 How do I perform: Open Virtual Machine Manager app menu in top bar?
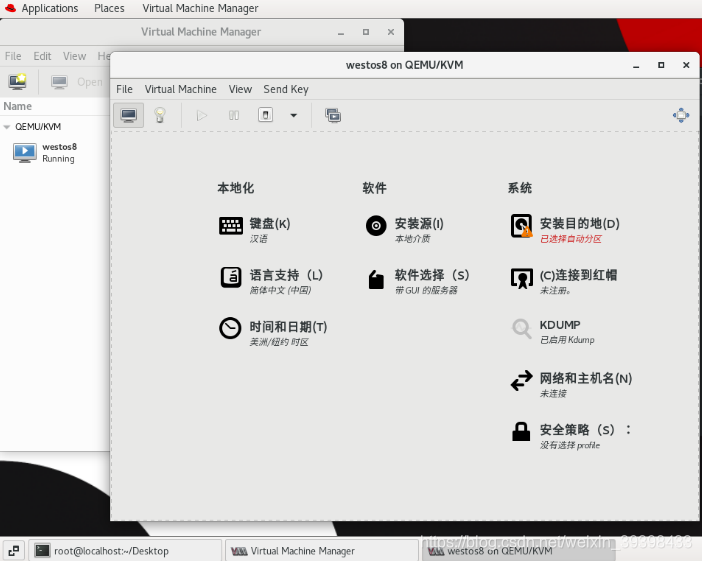pyautogui.click(x=200, y=8)
